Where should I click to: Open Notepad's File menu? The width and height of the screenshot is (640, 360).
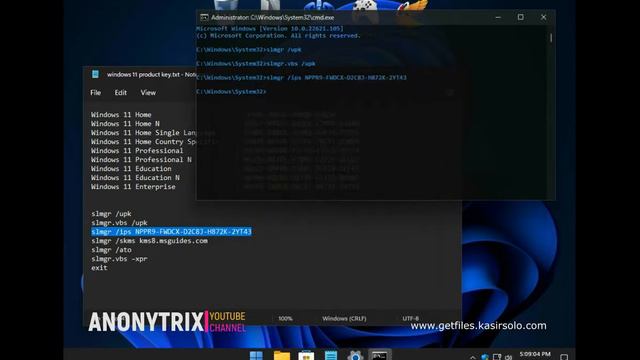(96, 93)
